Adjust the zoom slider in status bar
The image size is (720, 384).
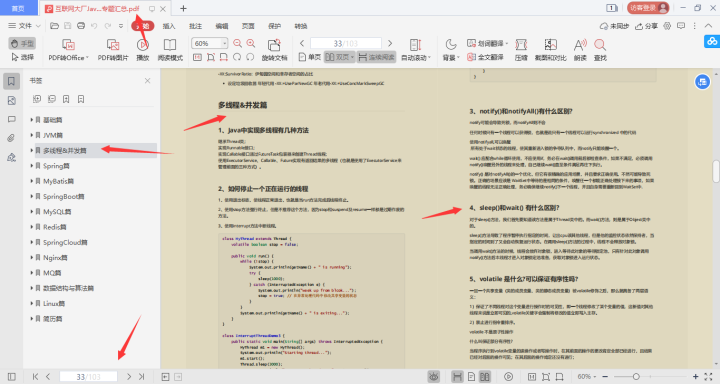coord(636,377)
